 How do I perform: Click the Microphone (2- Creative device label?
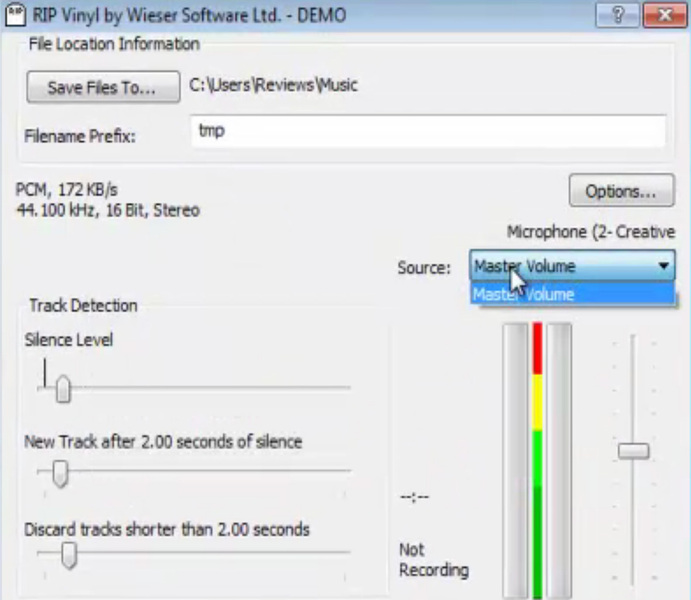point(591,232)
